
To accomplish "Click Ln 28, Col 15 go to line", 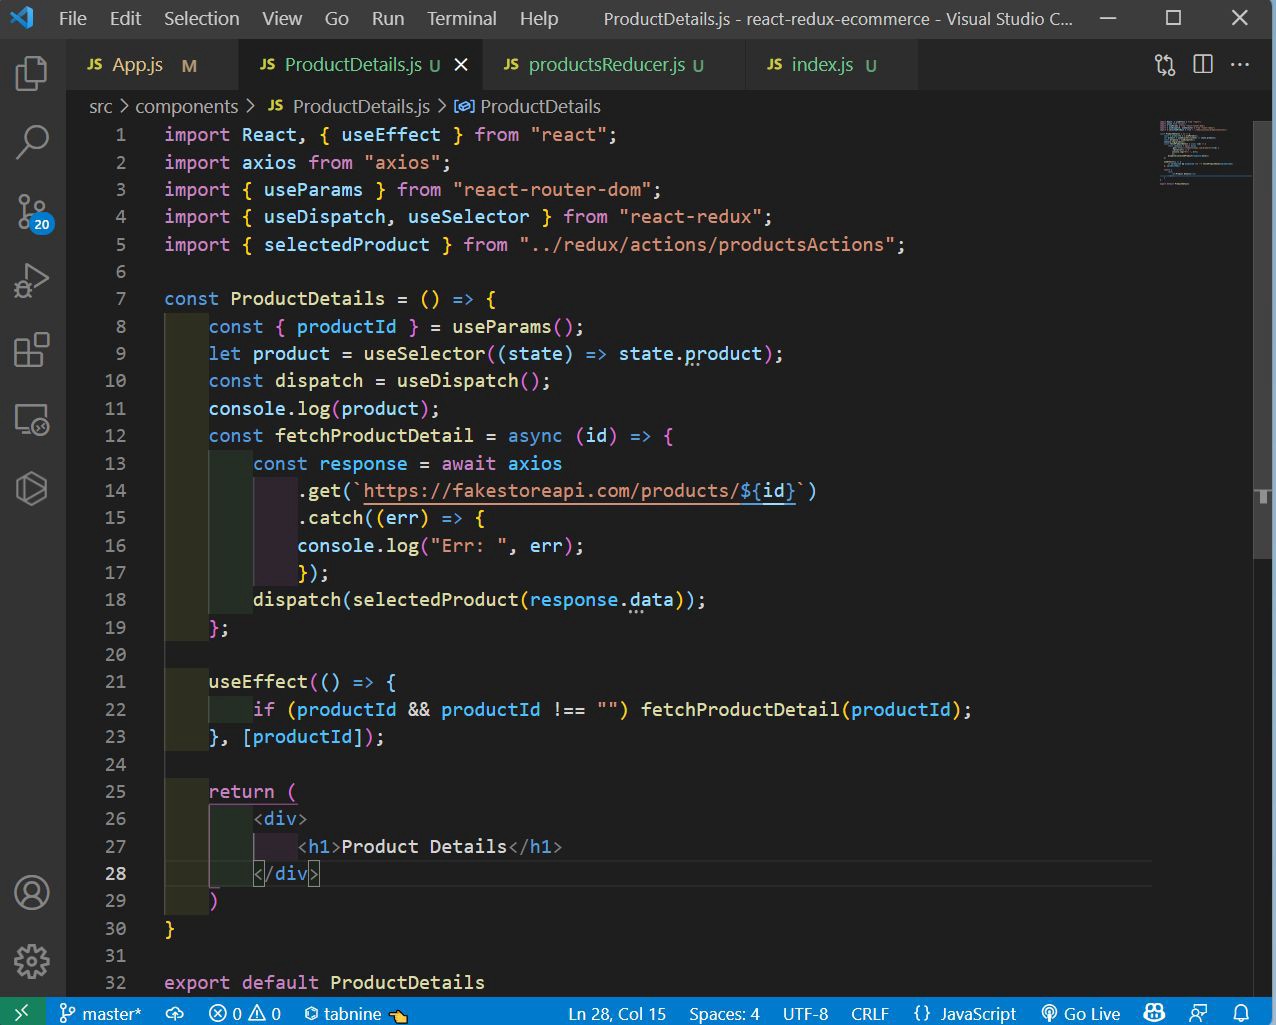I will 617,1013.
